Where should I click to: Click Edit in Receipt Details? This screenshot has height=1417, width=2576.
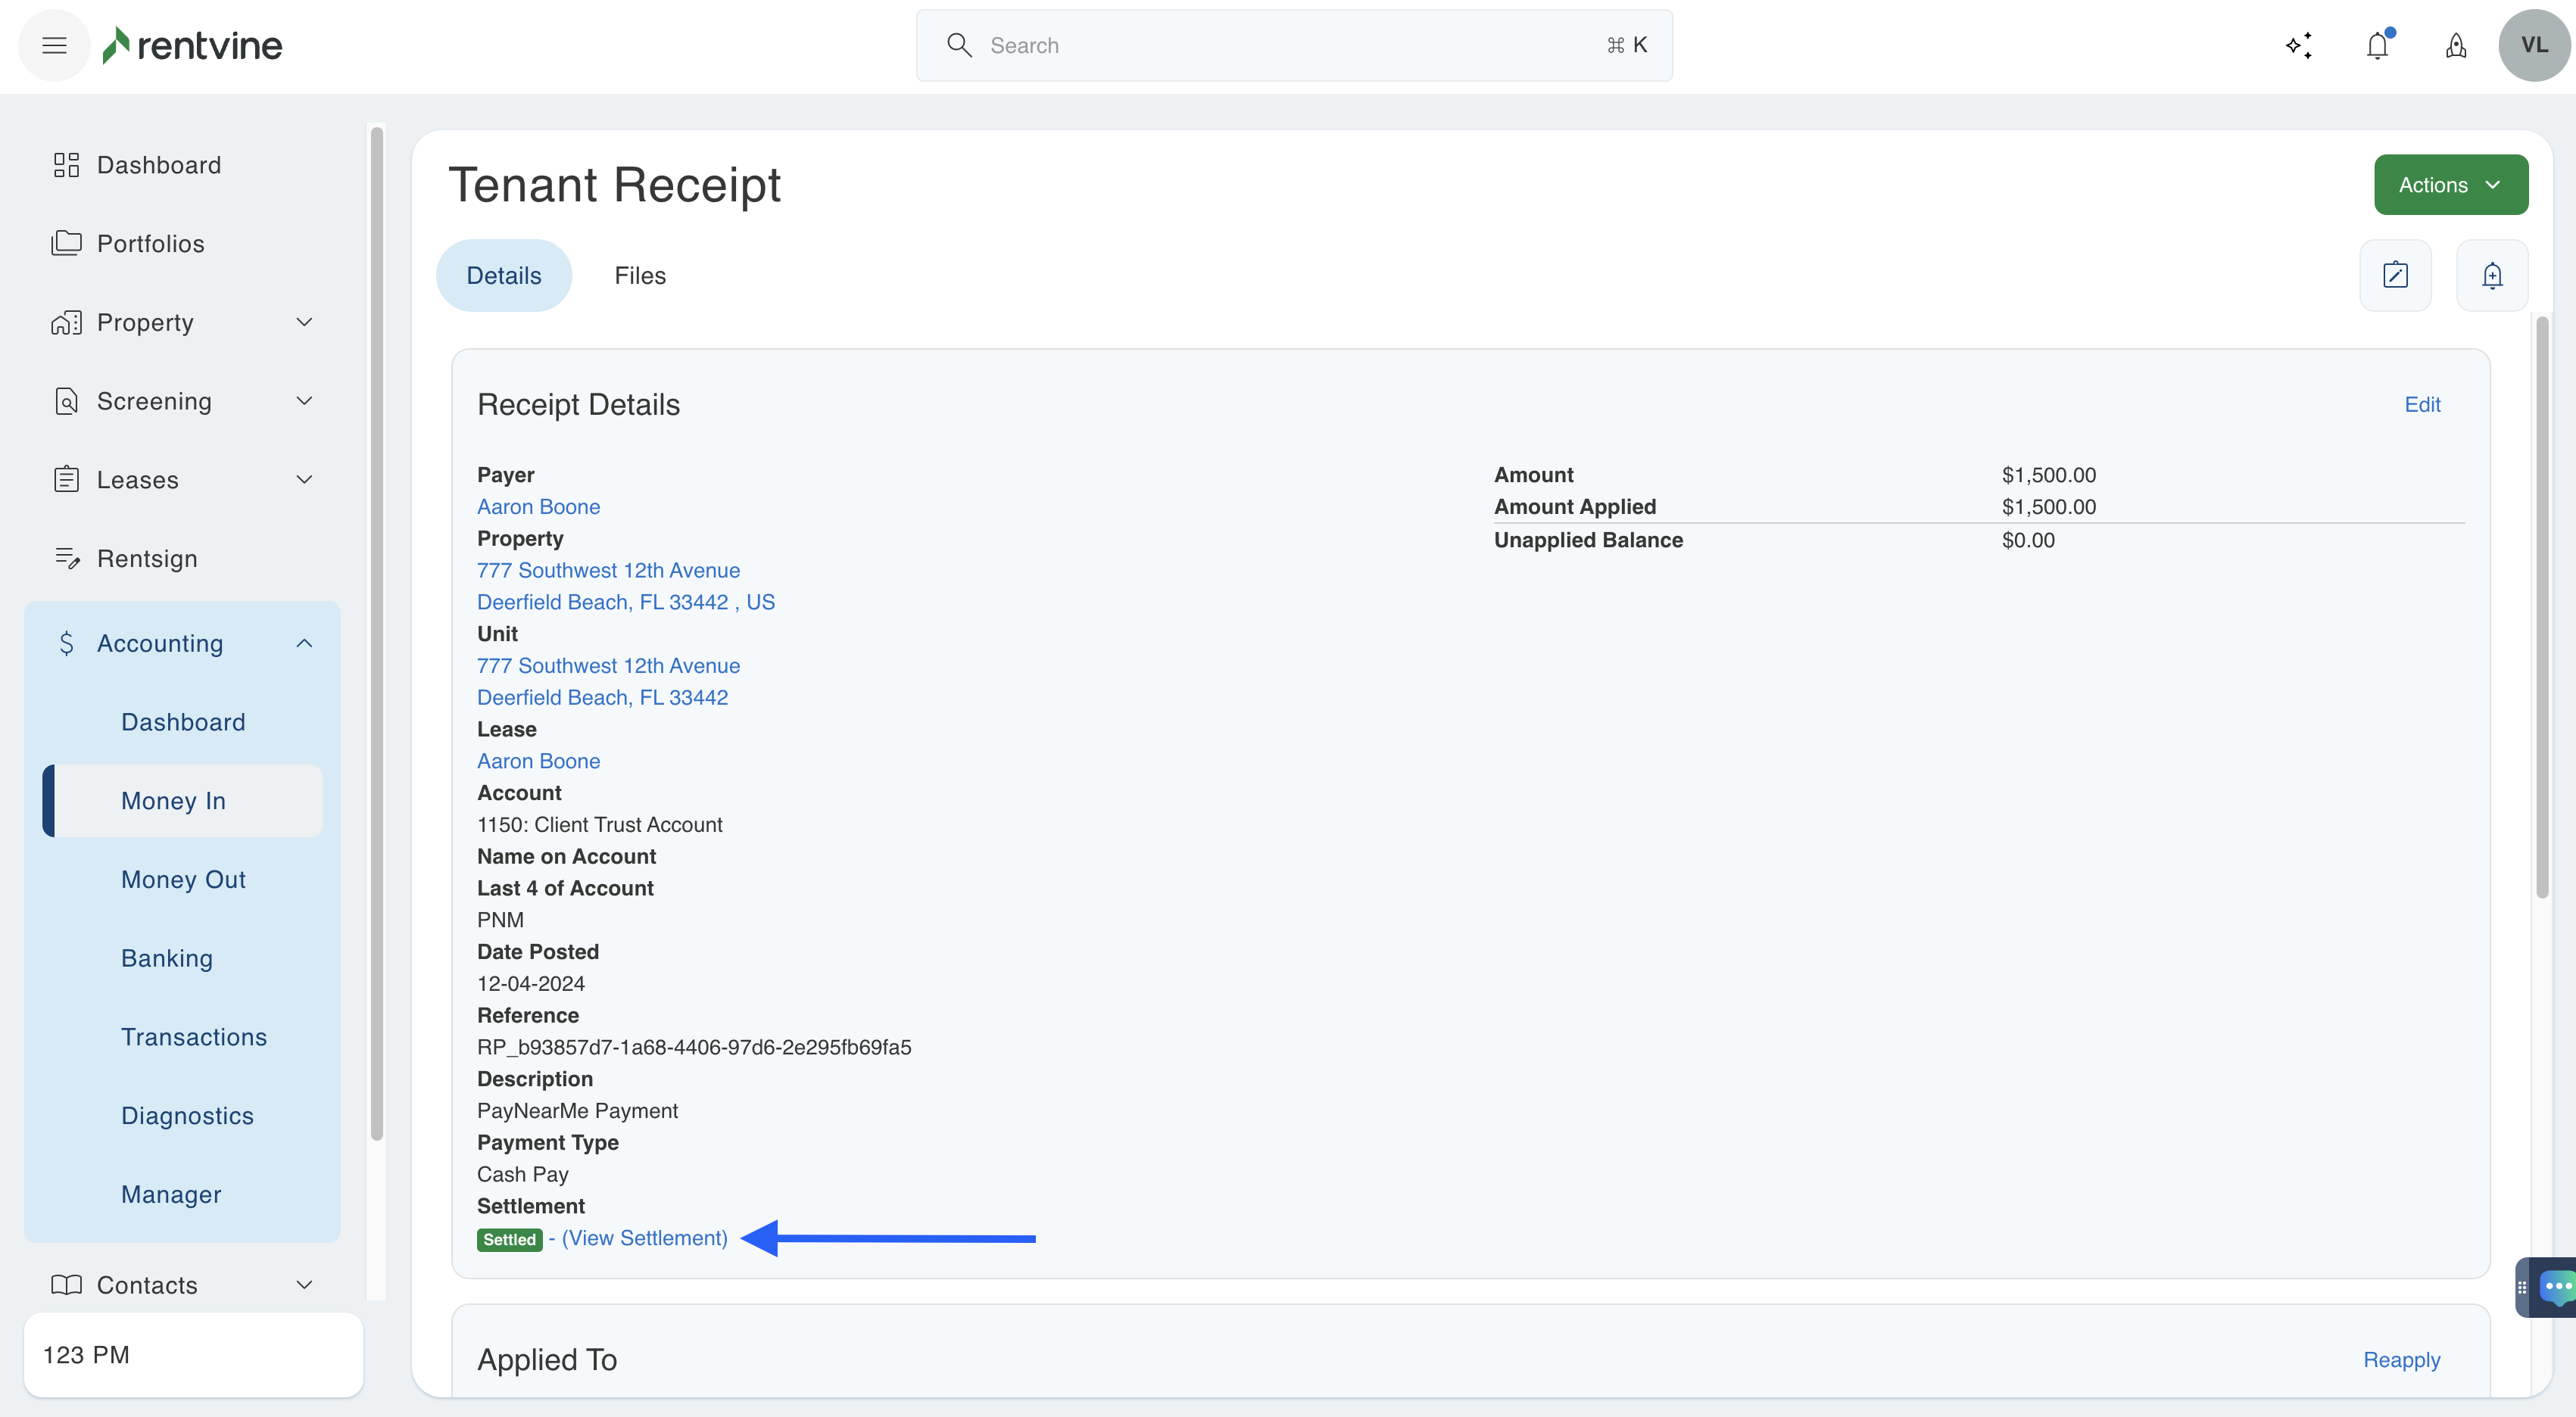2422,404
